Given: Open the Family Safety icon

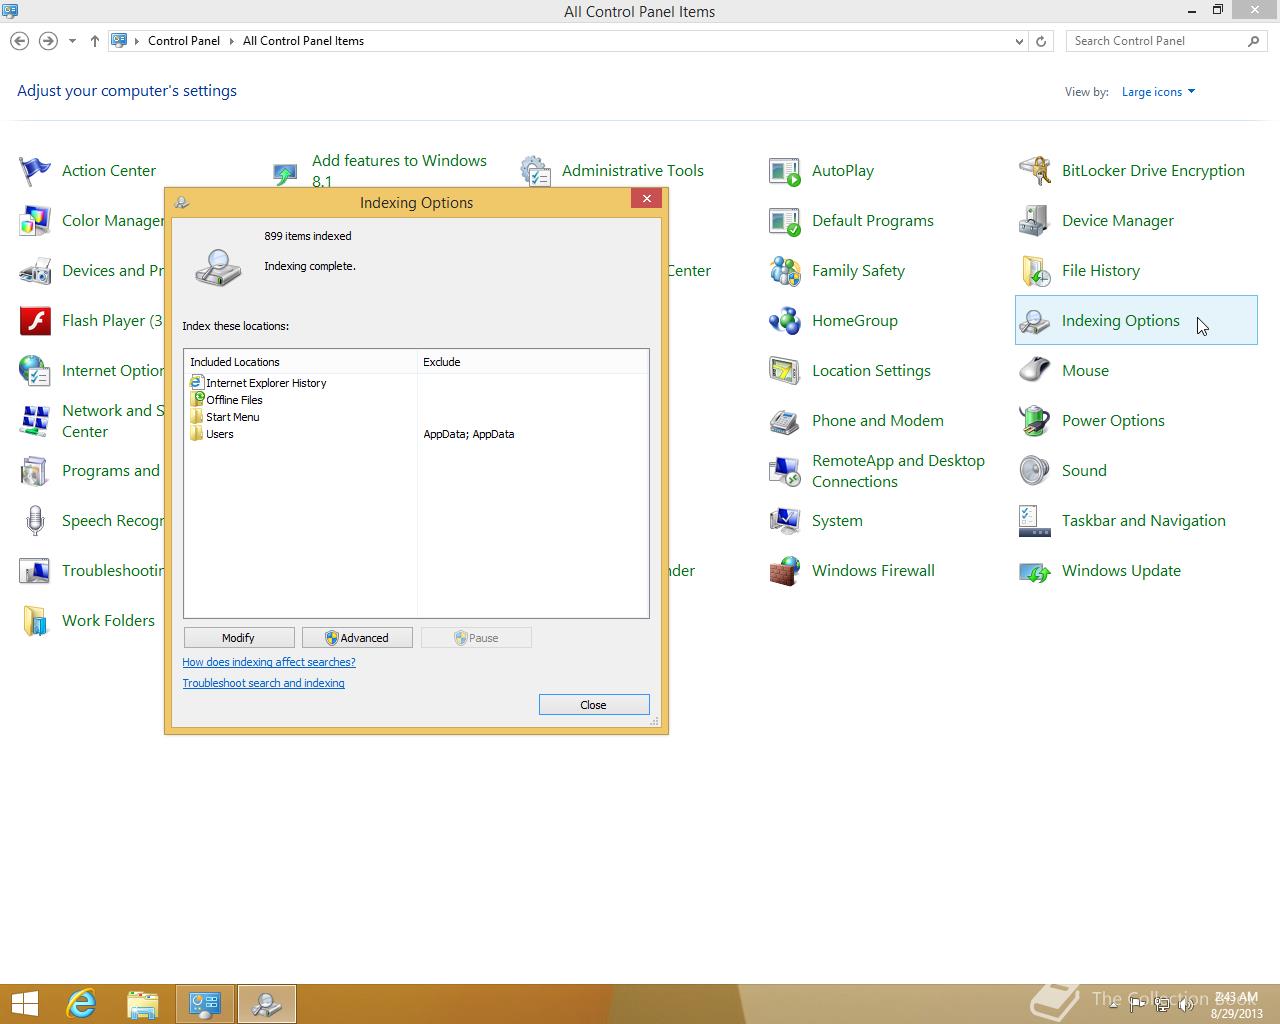Looking at the screenshot, I should tap(785, 271).
